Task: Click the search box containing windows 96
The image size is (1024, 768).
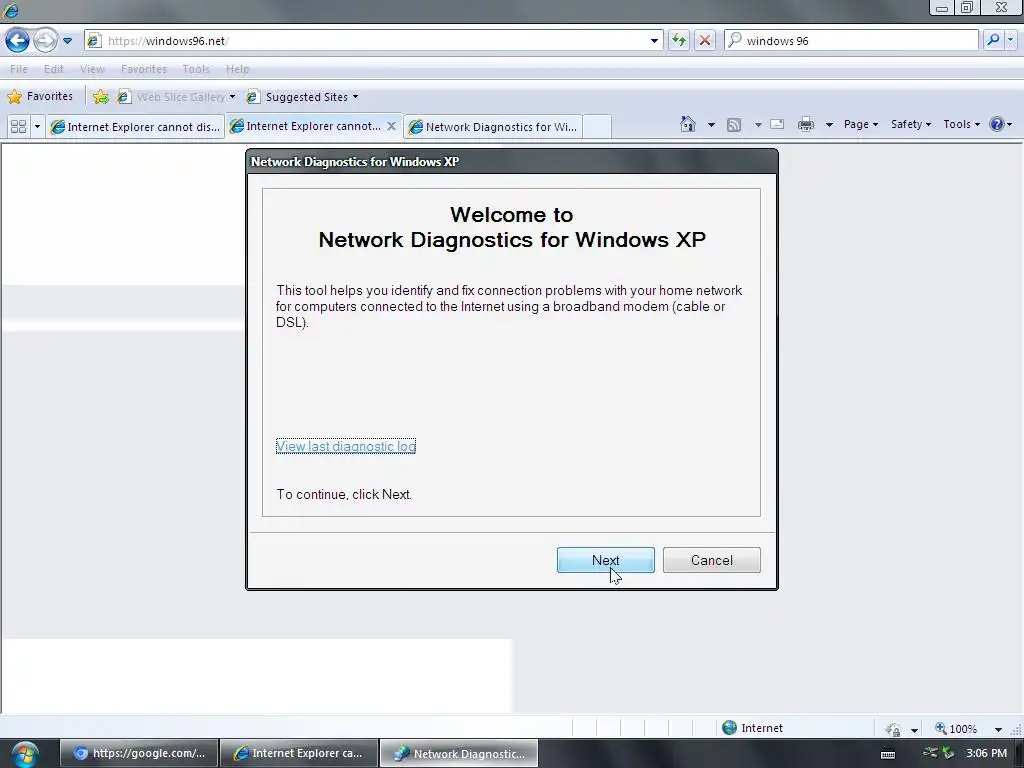Action: click(852, 40)
